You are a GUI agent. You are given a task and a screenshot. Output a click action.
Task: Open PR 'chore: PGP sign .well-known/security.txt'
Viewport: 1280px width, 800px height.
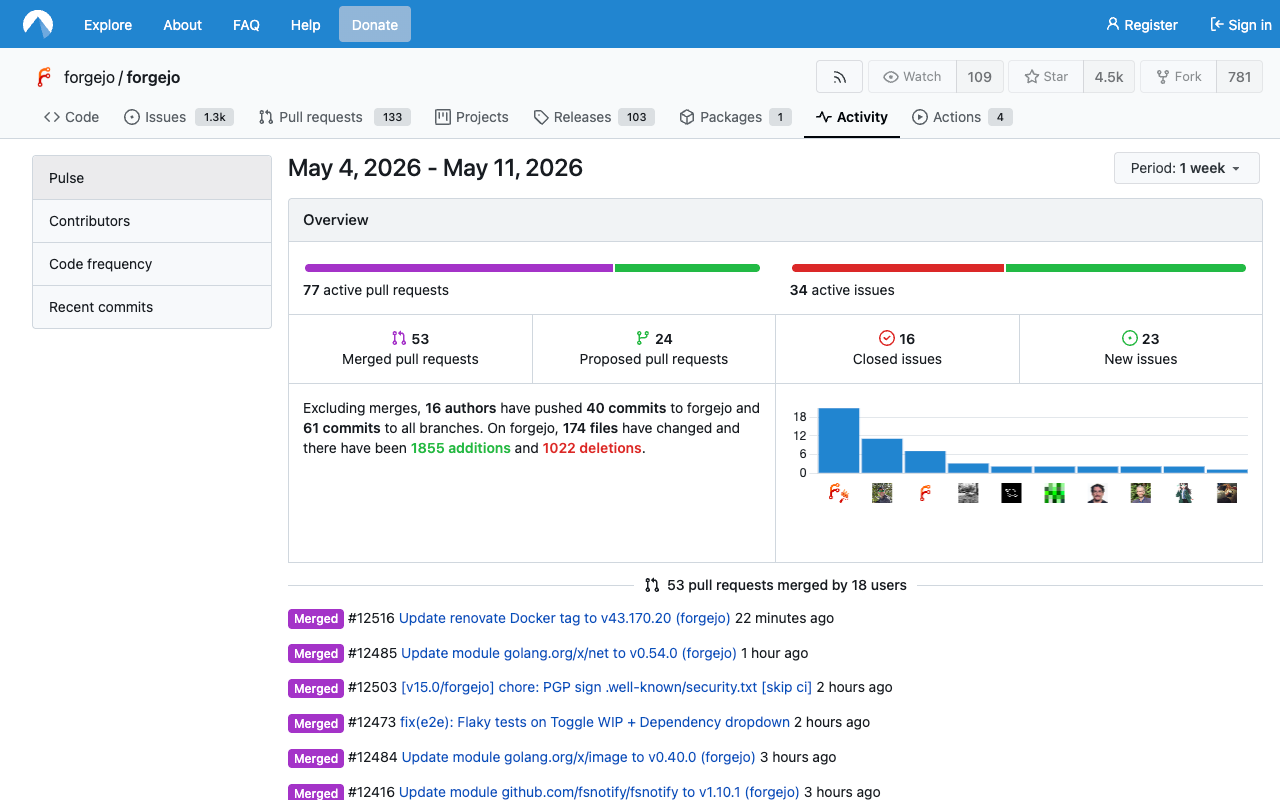[606, 687]
